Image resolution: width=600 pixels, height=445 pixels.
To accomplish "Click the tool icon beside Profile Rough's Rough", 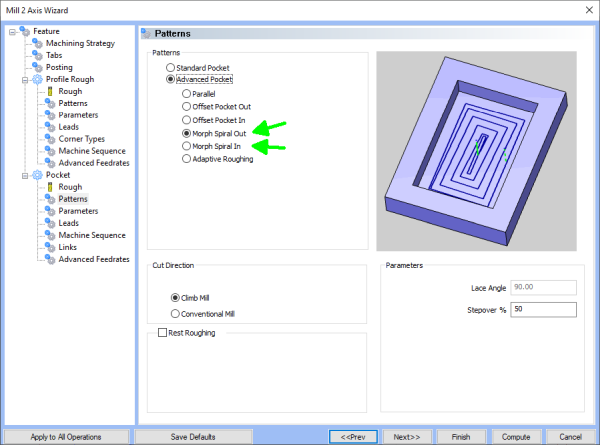I will point(50,91).
